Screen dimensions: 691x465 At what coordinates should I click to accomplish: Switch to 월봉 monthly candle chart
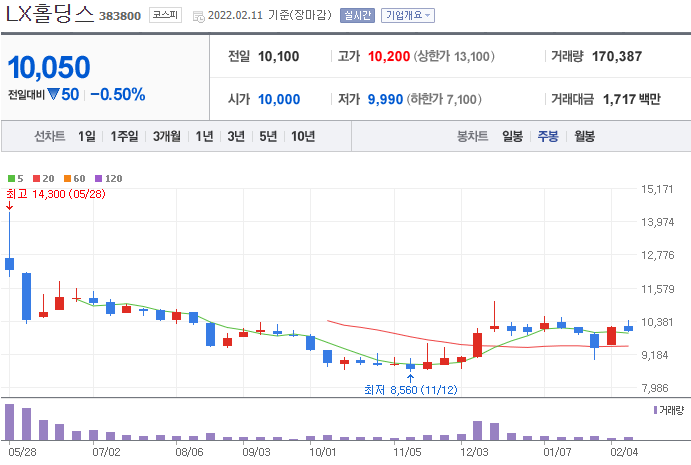click(x=584, y=136)
